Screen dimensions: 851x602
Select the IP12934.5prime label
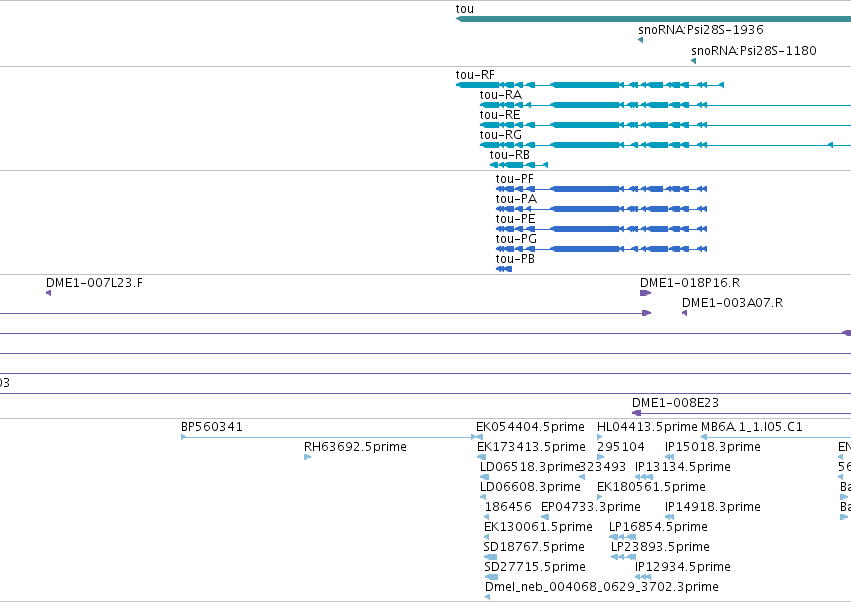click(x=683, y=567)
